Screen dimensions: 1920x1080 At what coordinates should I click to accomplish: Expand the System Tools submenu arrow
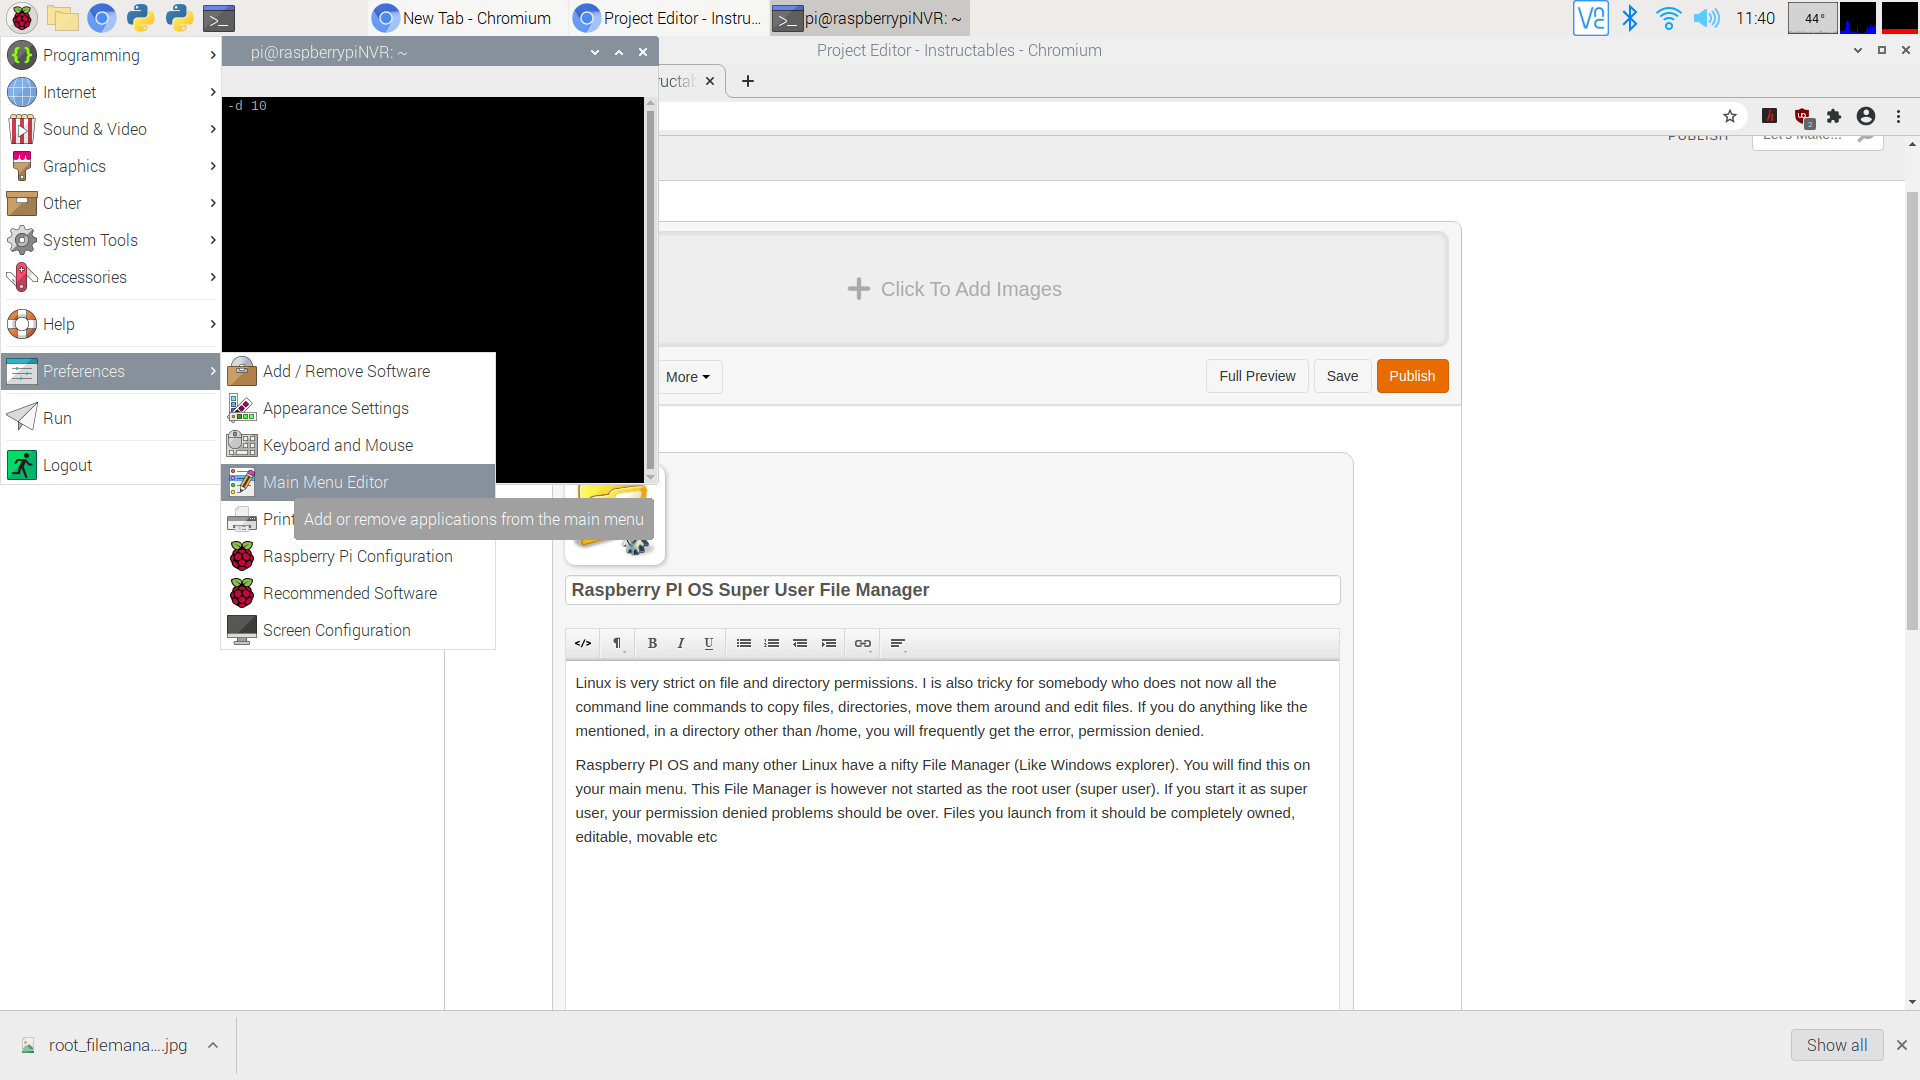(x=213, y=240)
